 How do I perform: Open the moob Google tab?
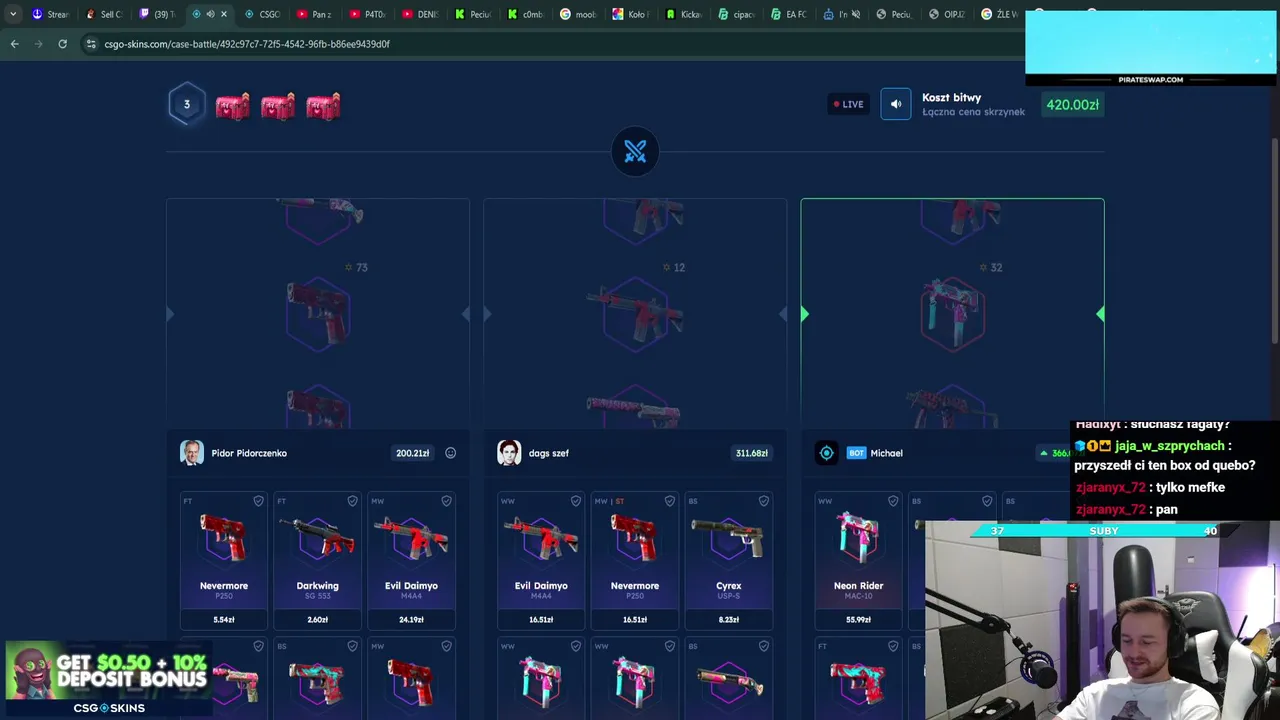578,14
